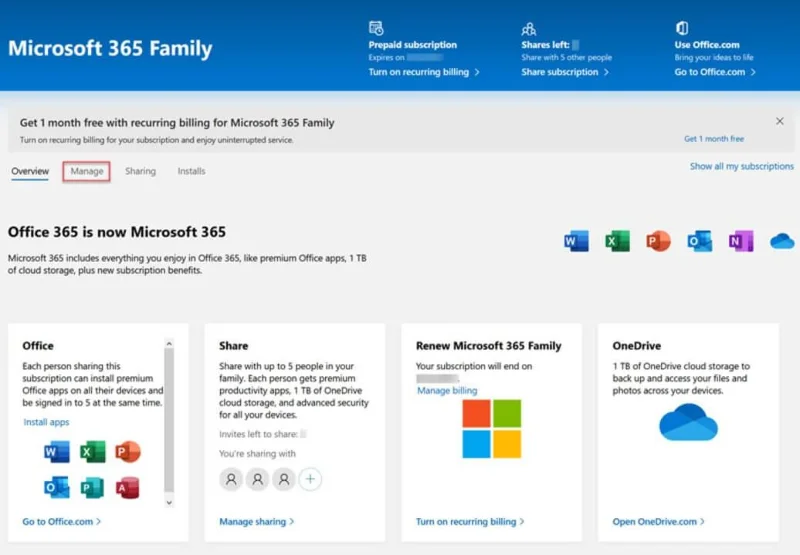This screenshot has height=555, width=800.
Task: Click the OneDrive card heading
Action: [x=637, y=346]
